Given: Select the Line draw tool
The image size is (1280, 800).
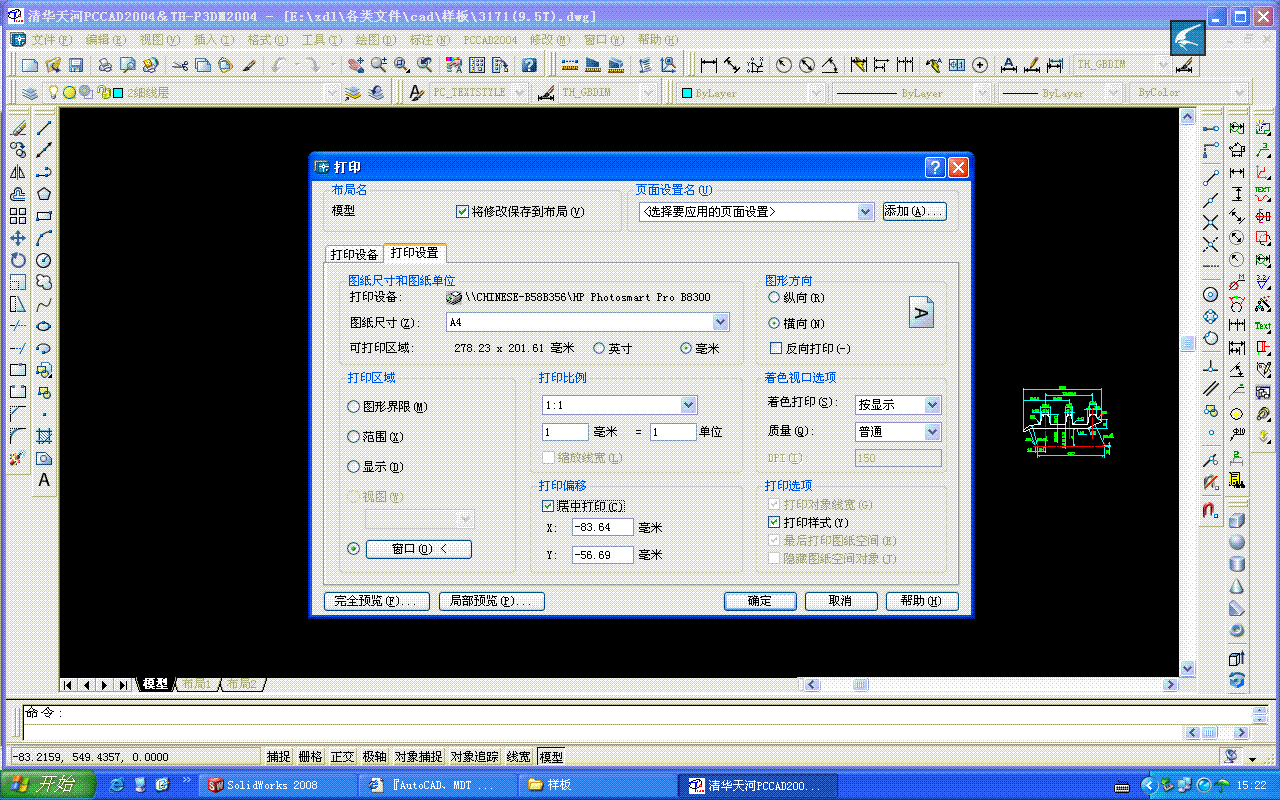Looking at the screenshot, I should [x=44, y=128].
